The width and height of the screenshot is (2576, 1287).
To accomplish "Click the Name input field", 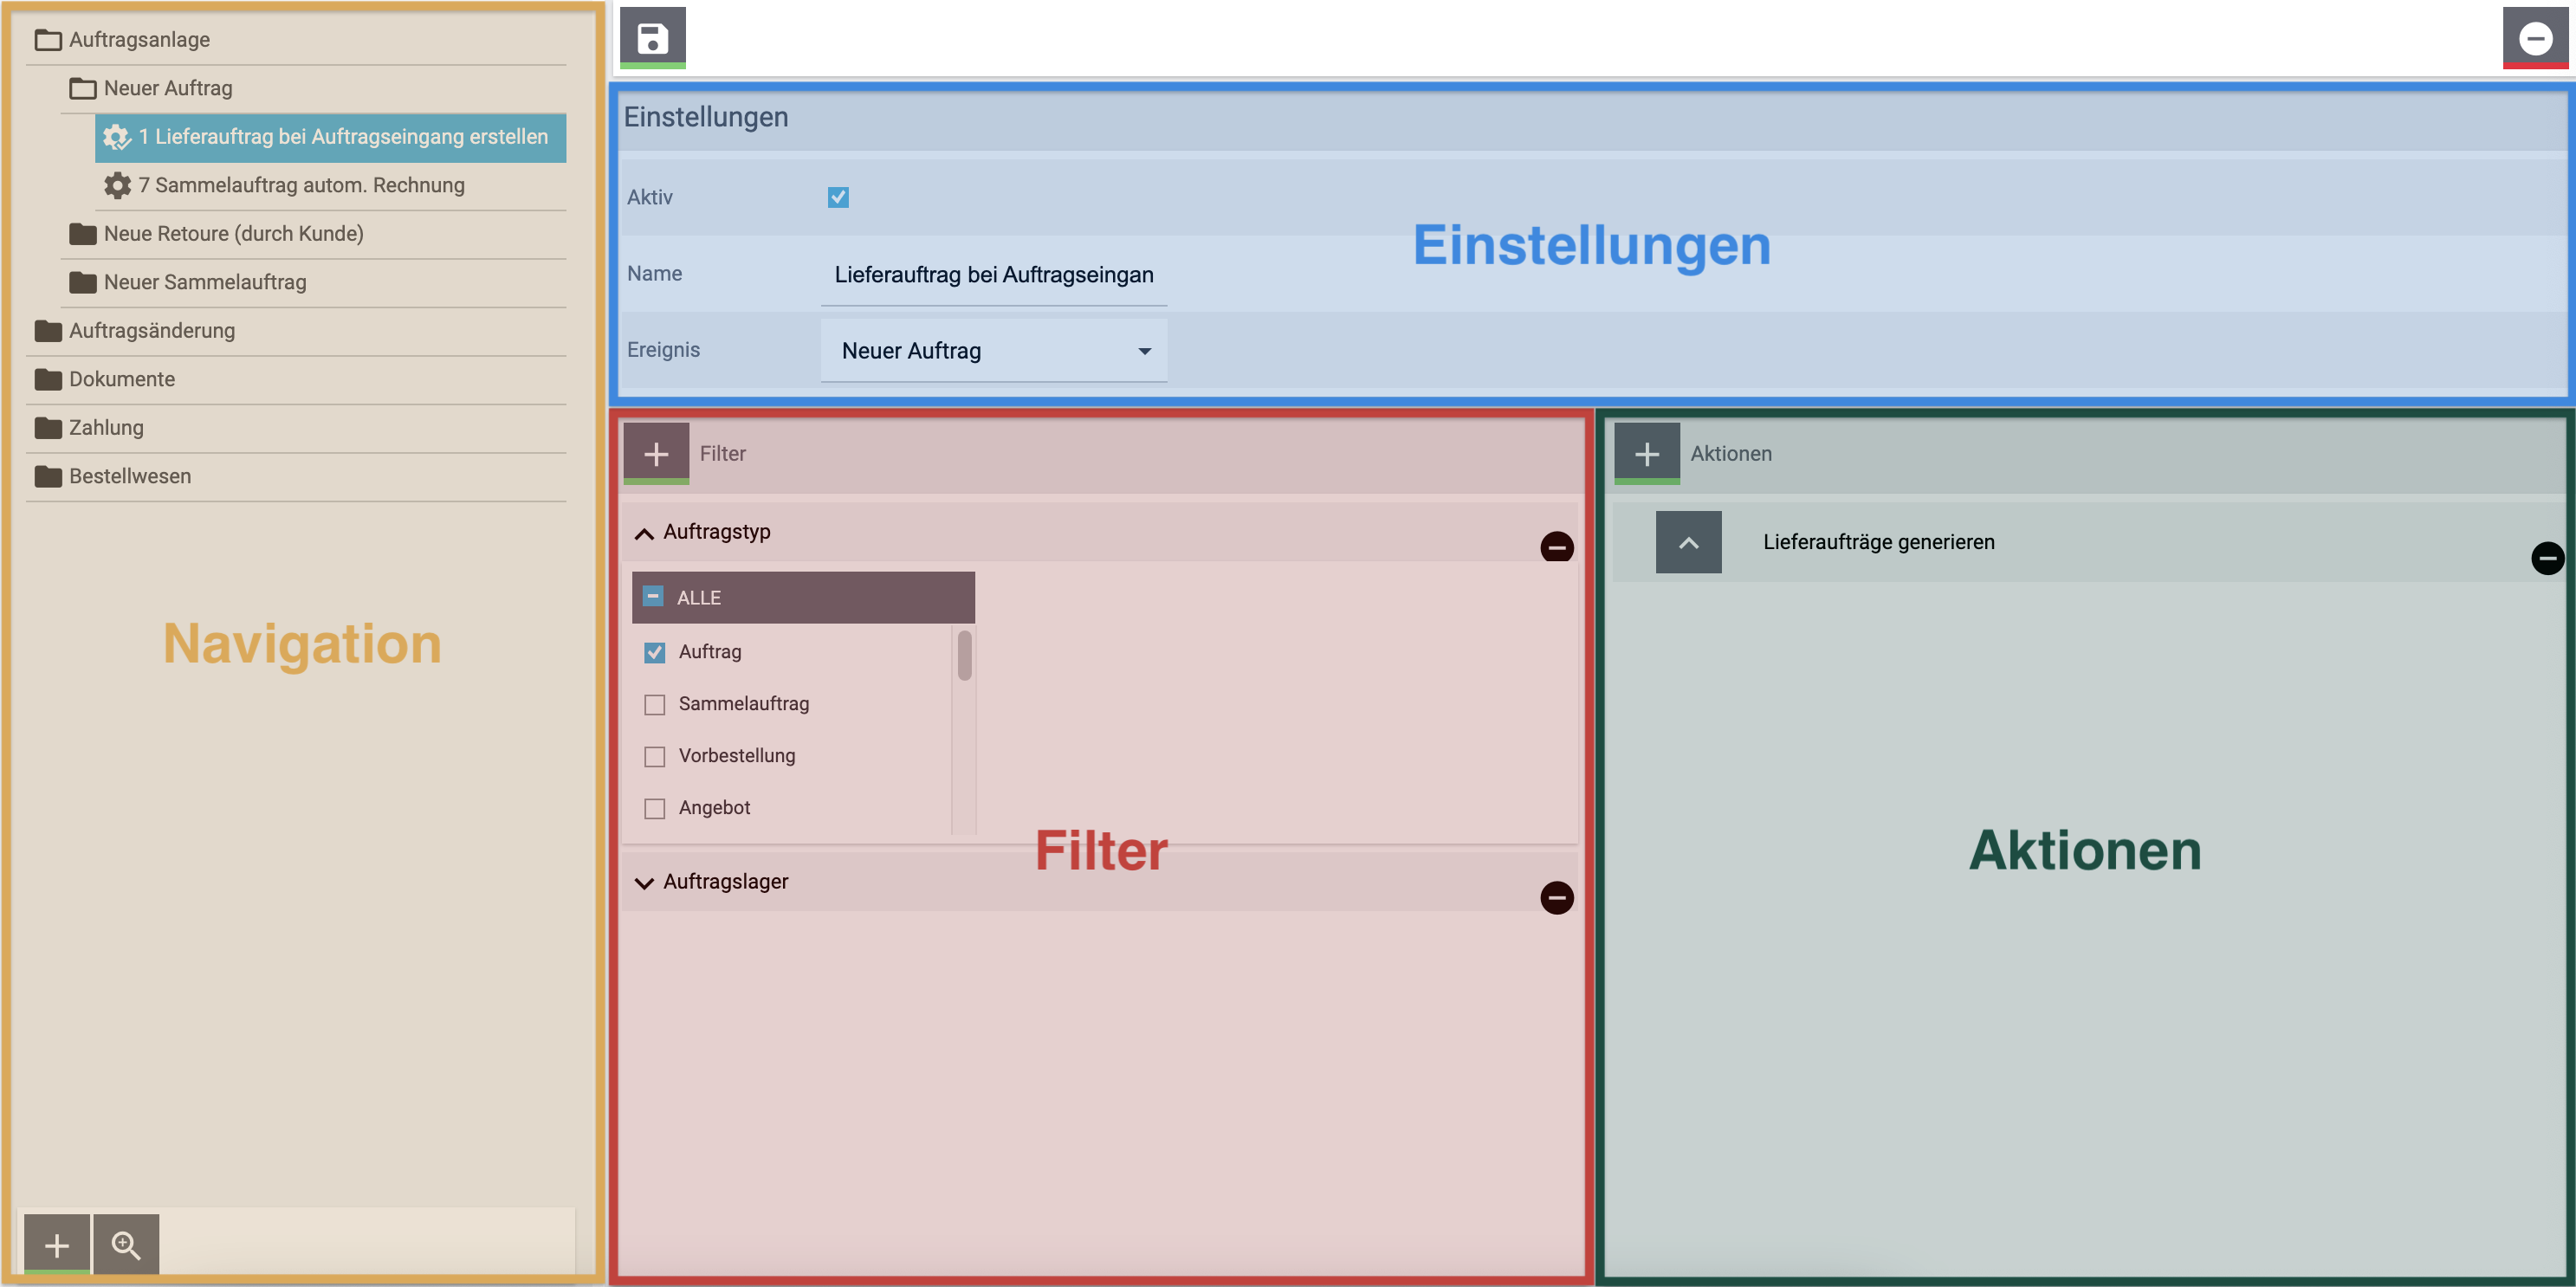I will coord(993,275).
